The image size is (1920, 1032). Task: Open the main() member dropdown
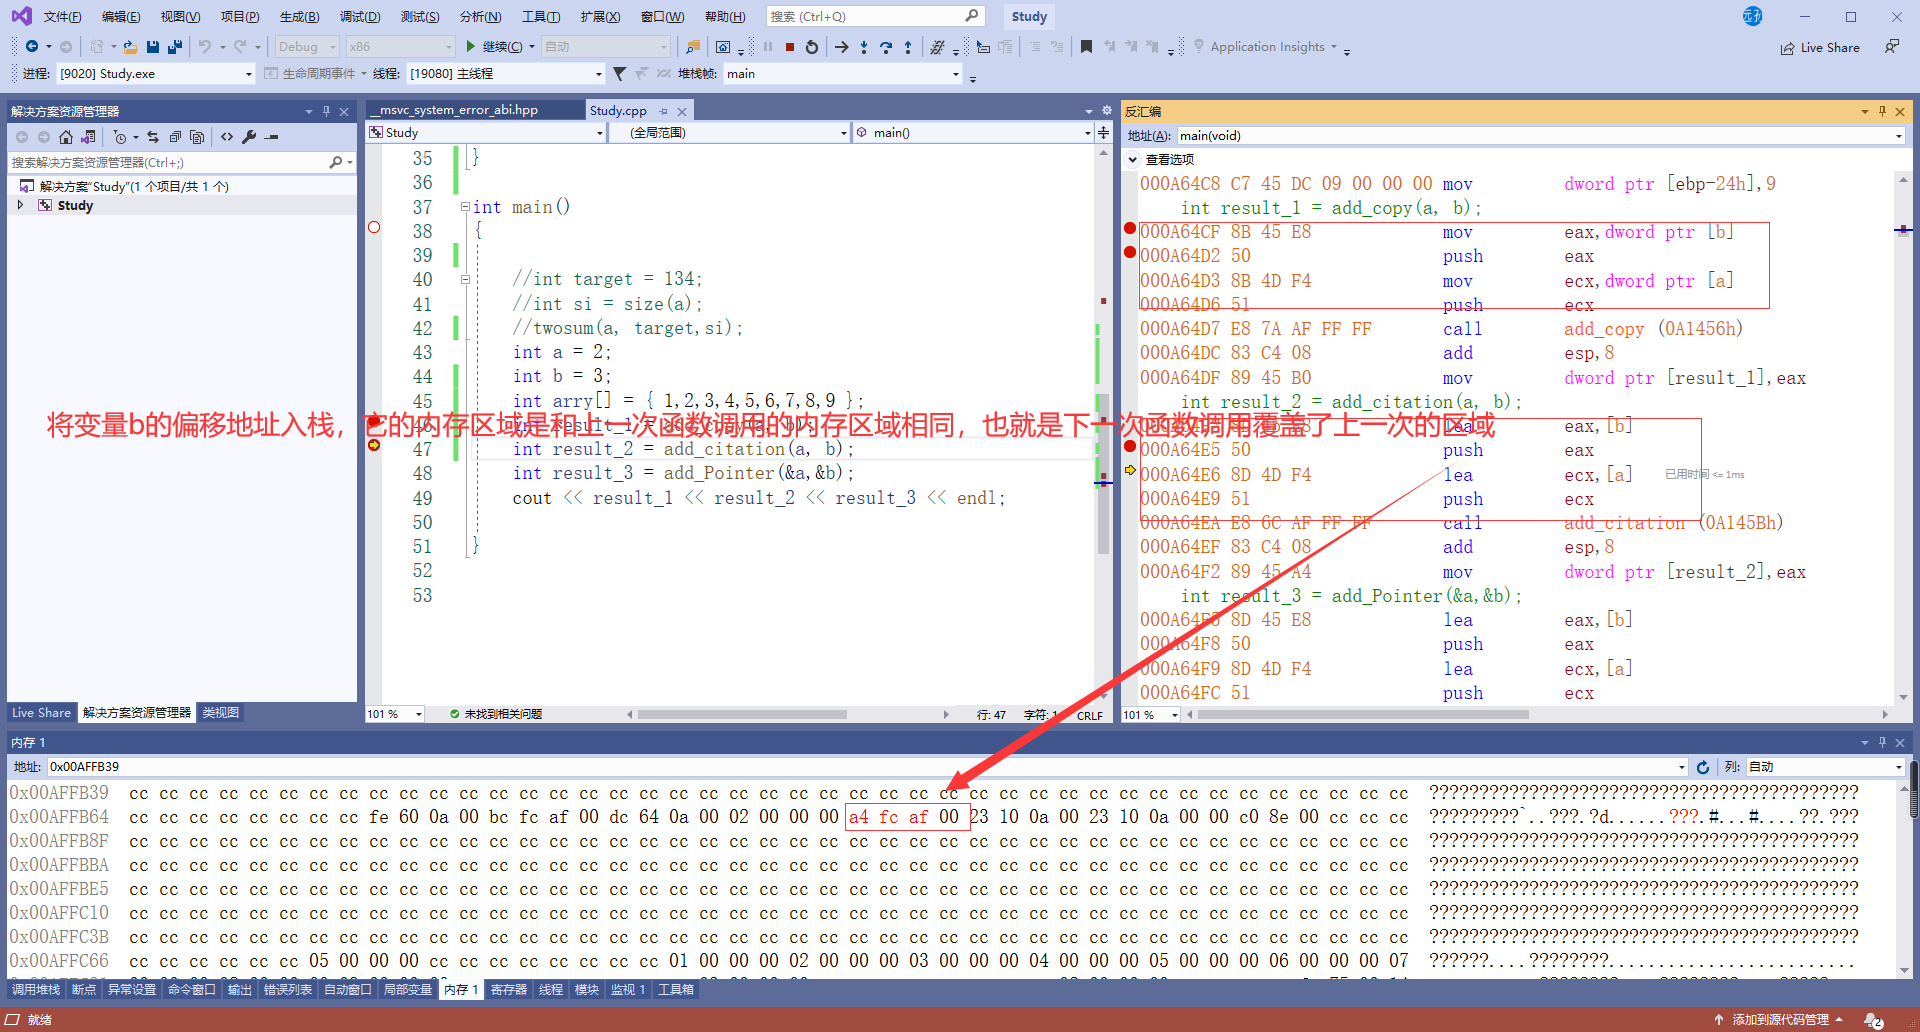(973, 132)
